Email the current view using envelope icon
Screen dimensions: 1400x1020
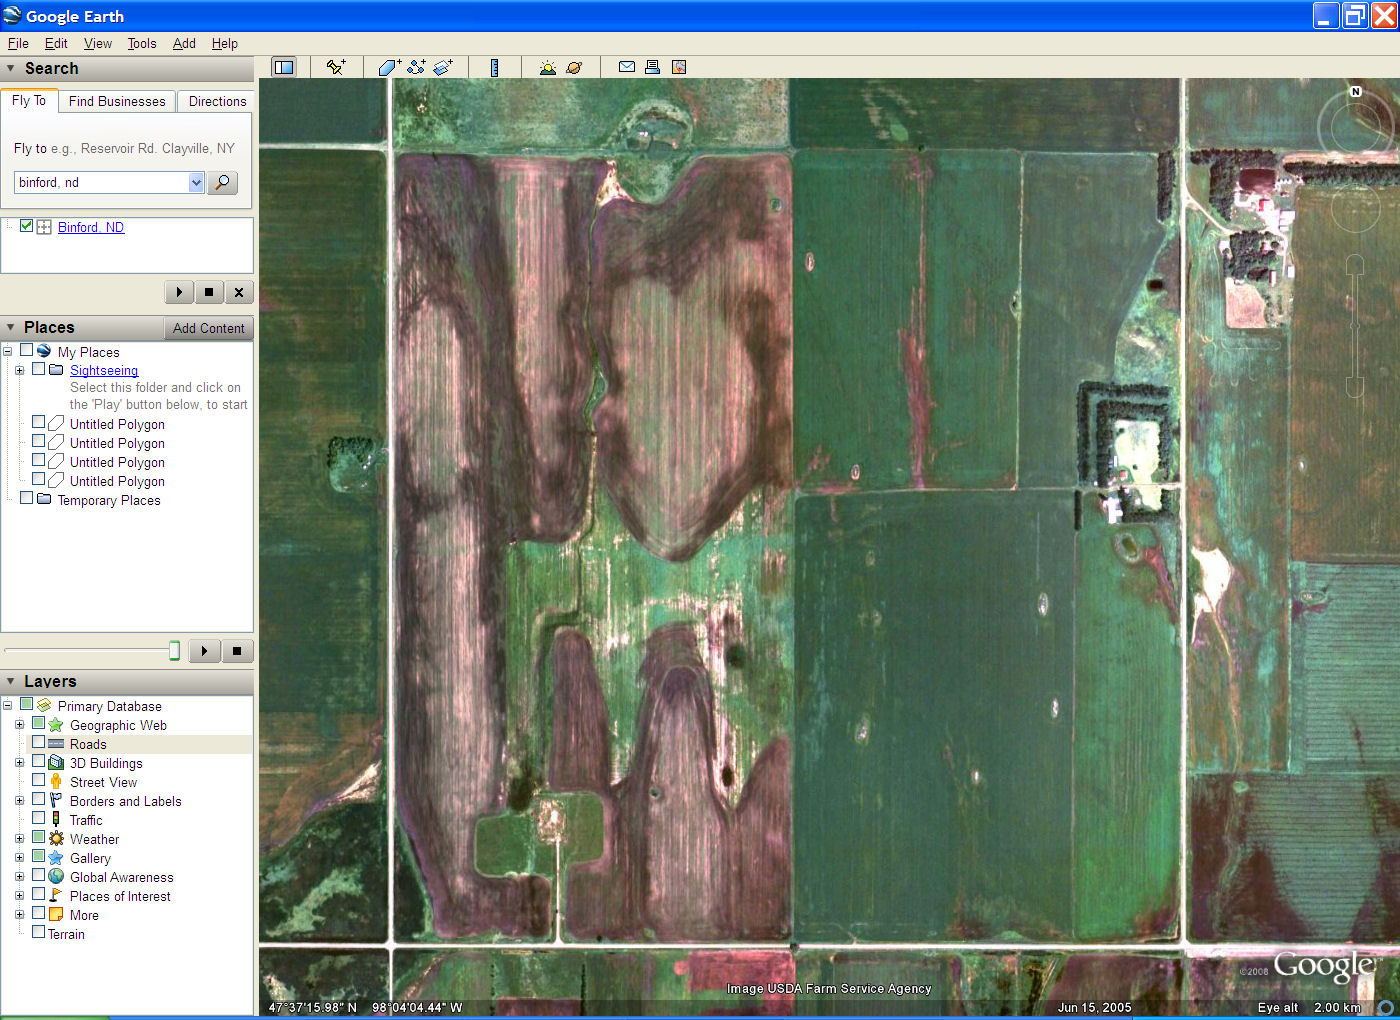[x=627, y=67]
